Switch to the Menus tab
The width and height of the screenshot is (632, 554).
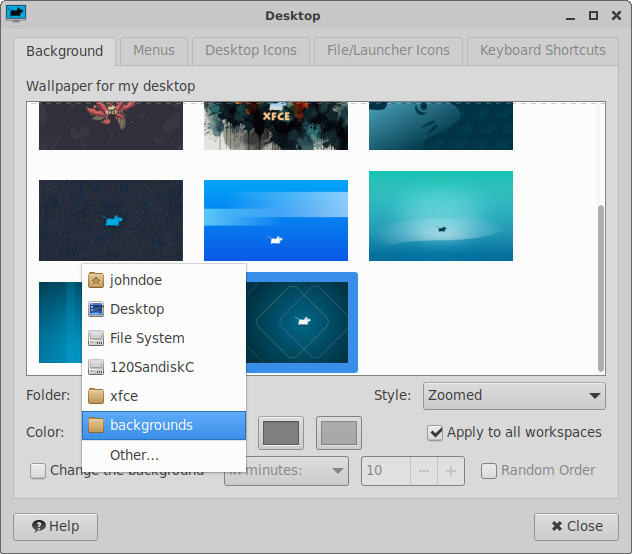coord(154,51)
